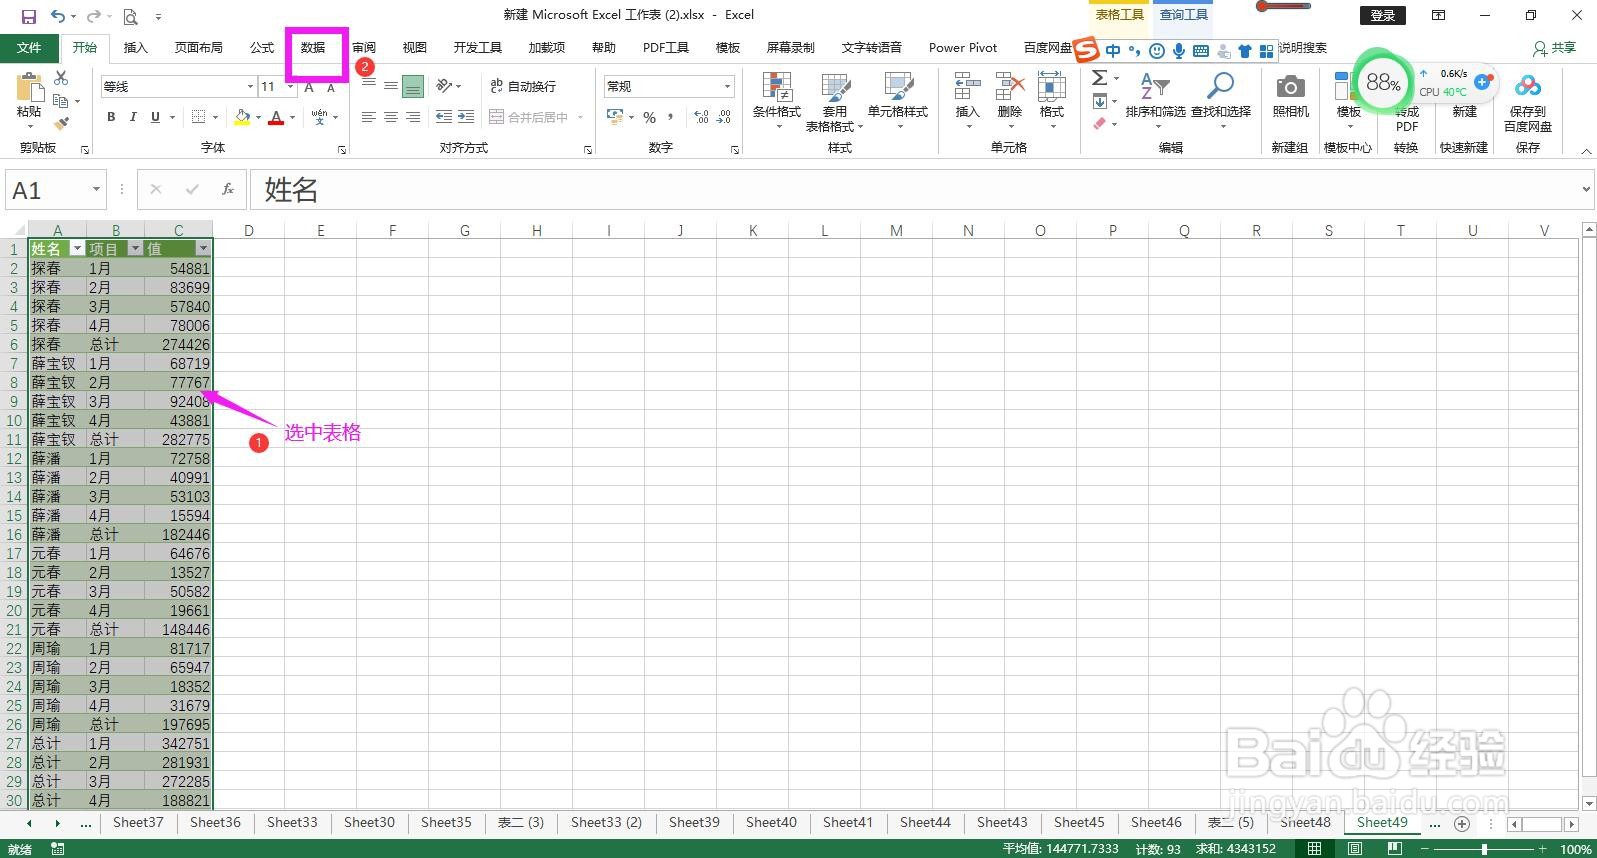Toggle align text left
This screenshot has width=1597, height=858.
pyautogui.click(x=368, y=117)
